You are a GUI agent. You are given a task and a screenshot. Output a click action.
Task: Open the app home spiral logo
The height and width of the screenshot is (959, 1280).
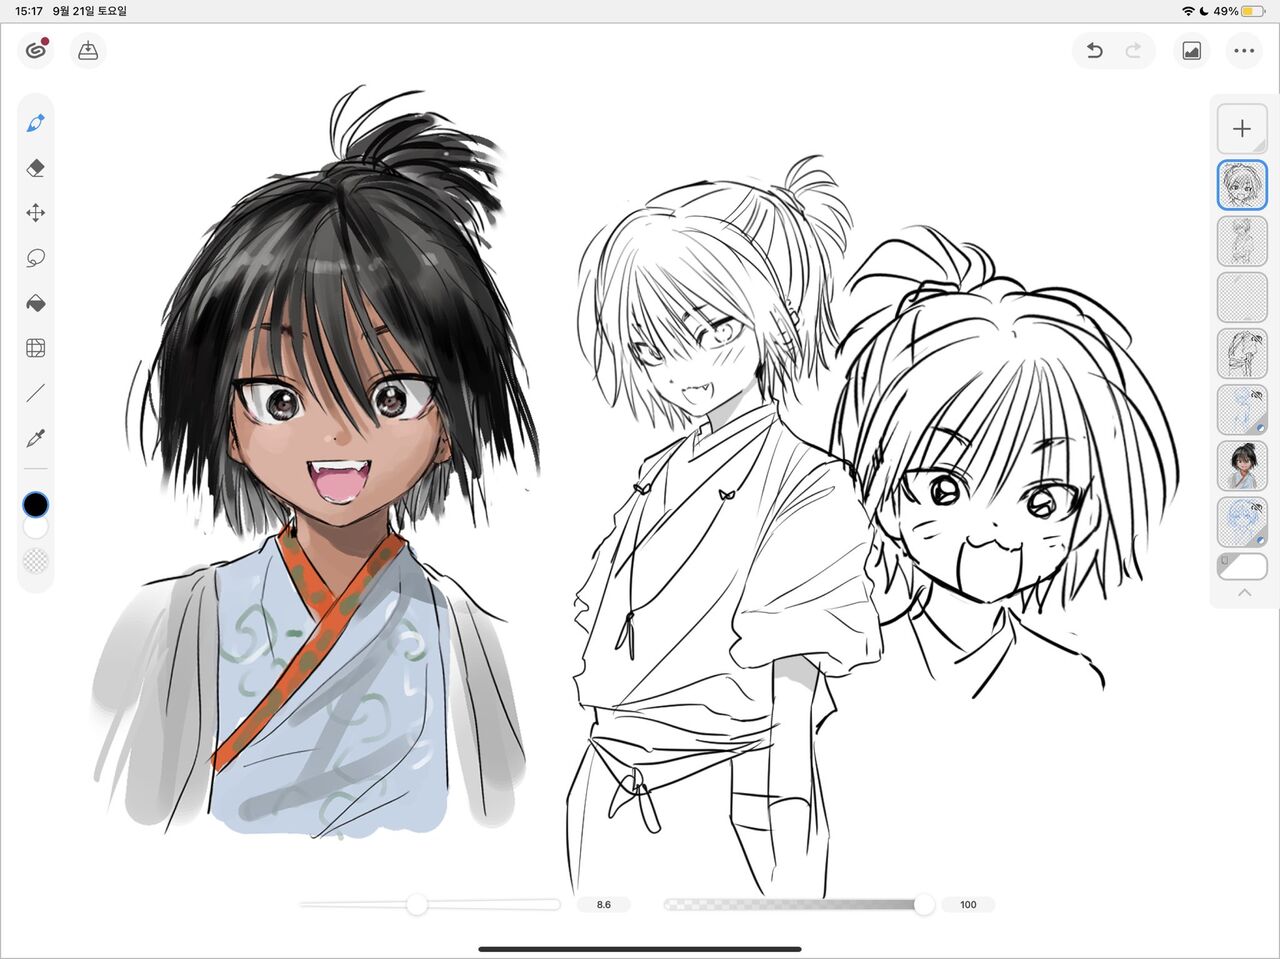point(36,50)
